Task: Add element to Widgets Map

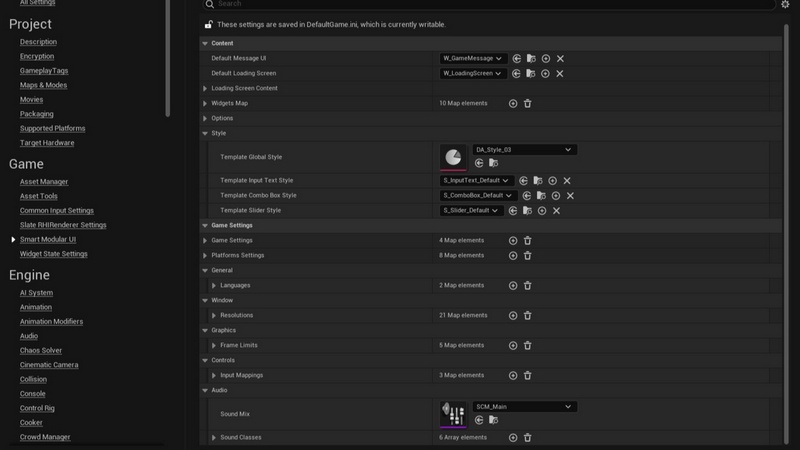Action: pos(513,104)
